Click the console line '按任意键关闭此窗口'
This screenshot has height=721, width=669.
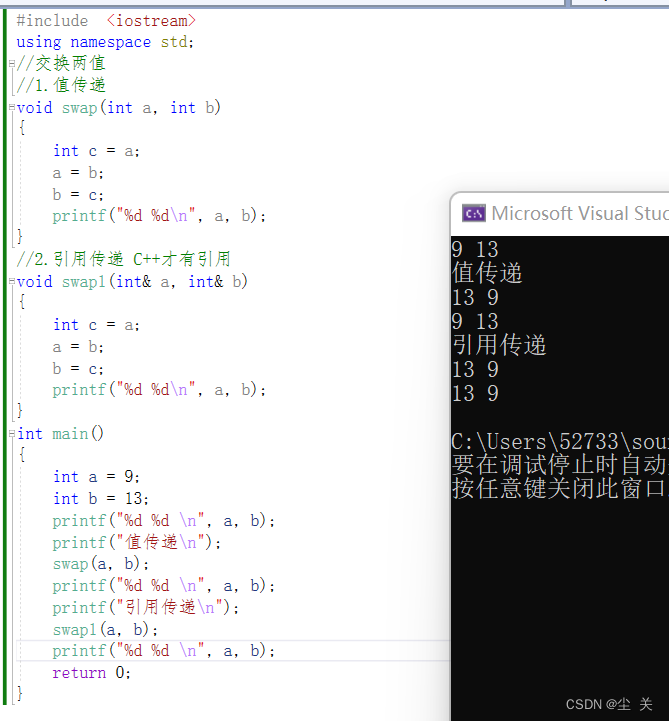[560, 488]
